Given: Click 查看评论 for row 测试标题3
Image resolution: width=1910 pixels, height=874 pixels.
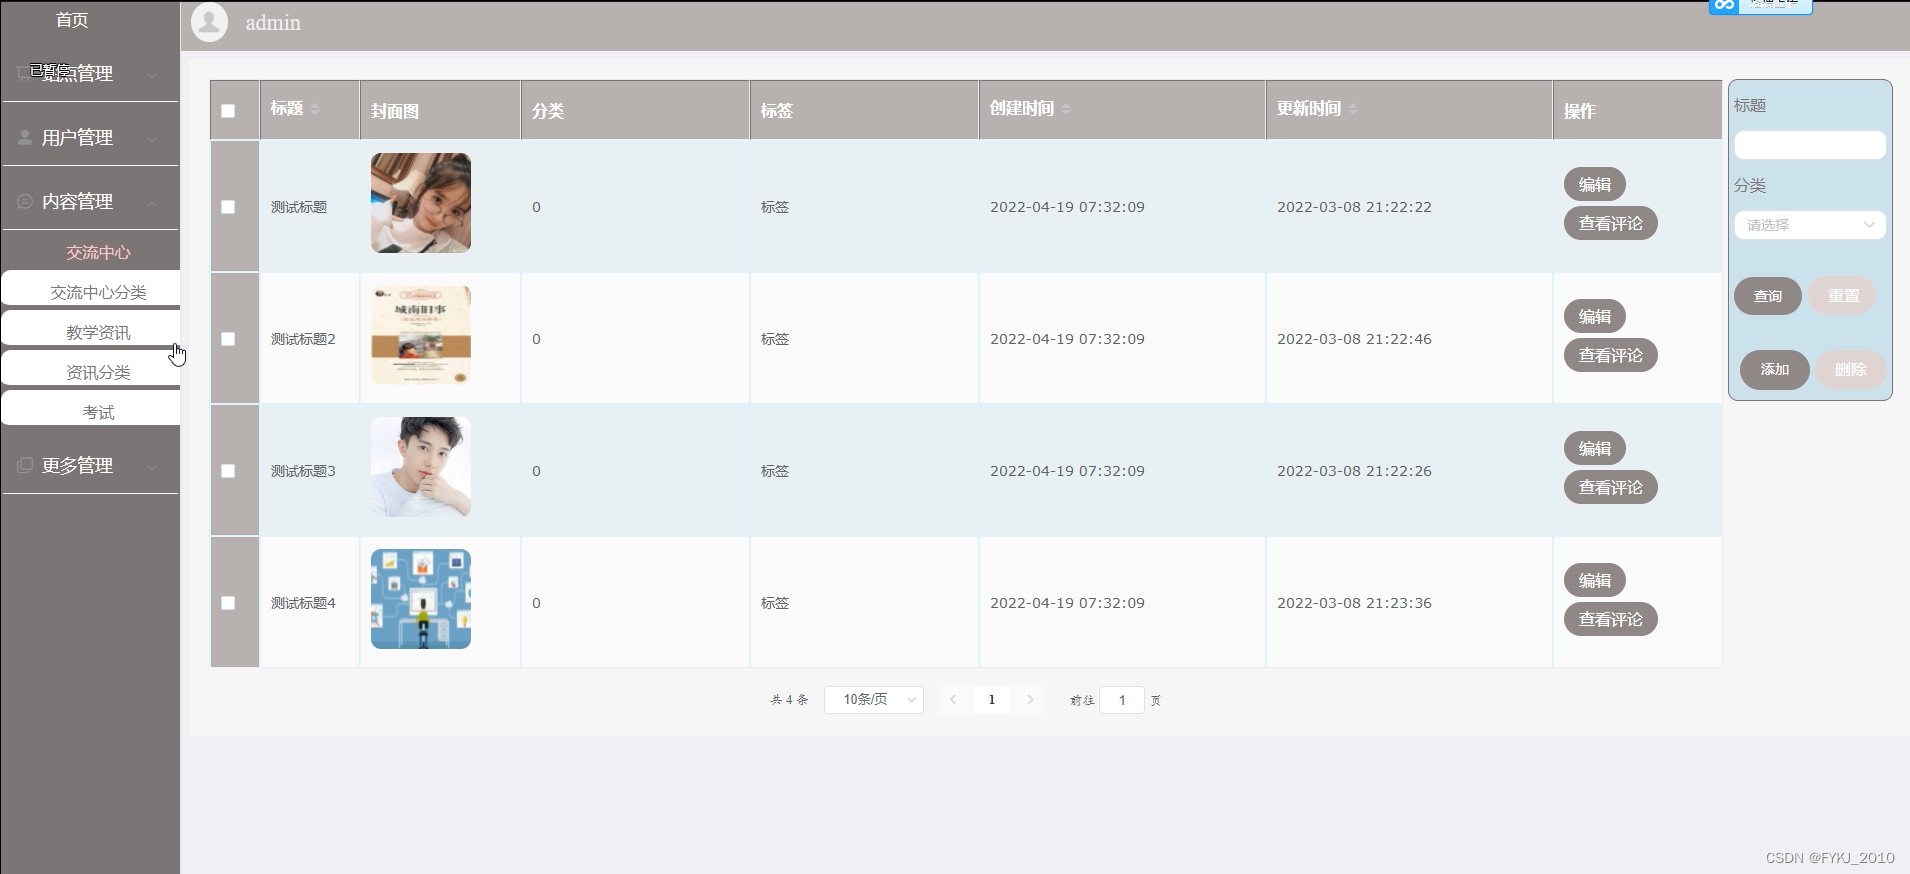Looking at the screenshot, I should pyautogui.click(x=1610, y=487).
